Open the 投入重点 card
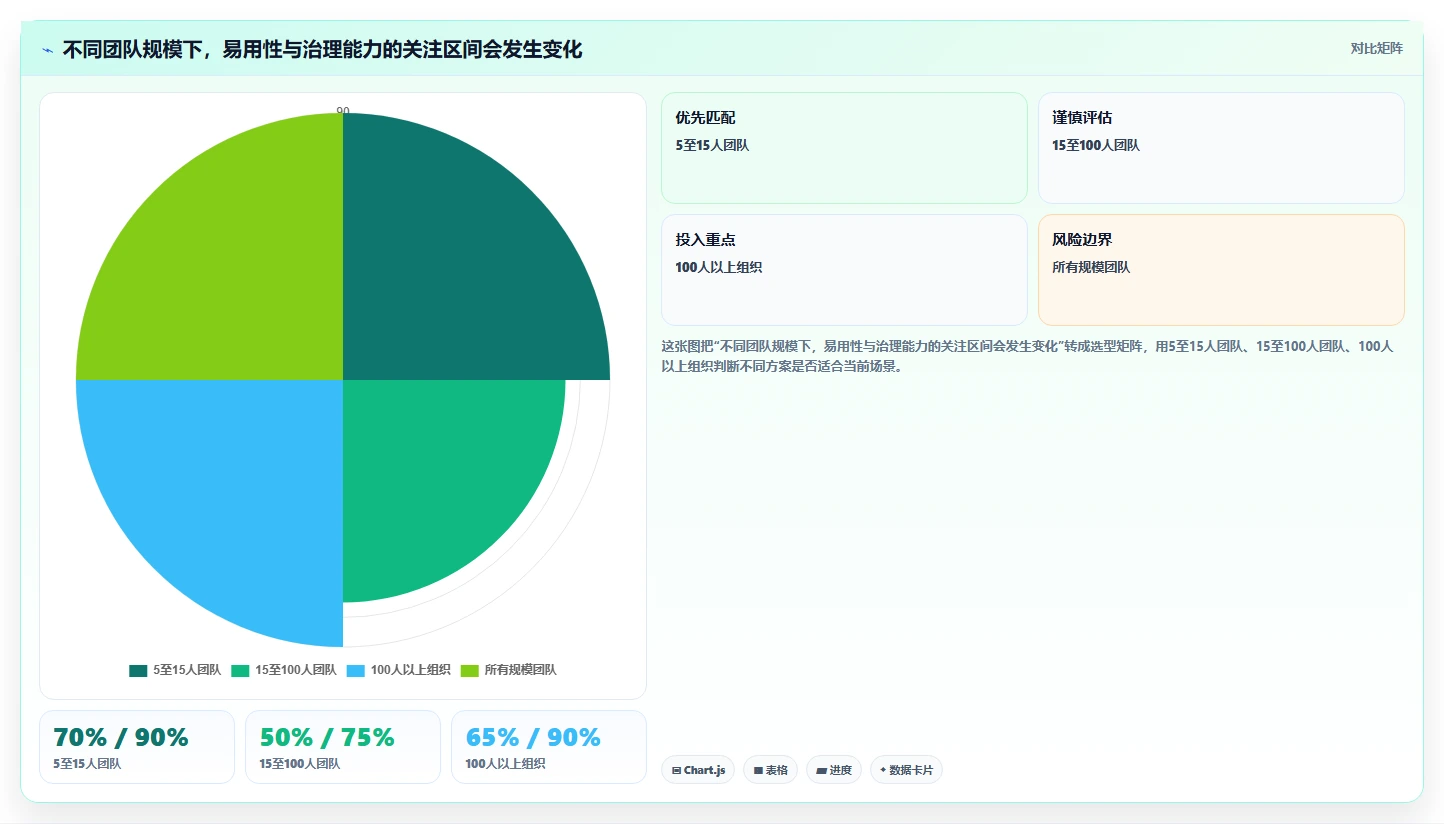1444x824 pixels. pyautogui.click(x=844, y=270)
